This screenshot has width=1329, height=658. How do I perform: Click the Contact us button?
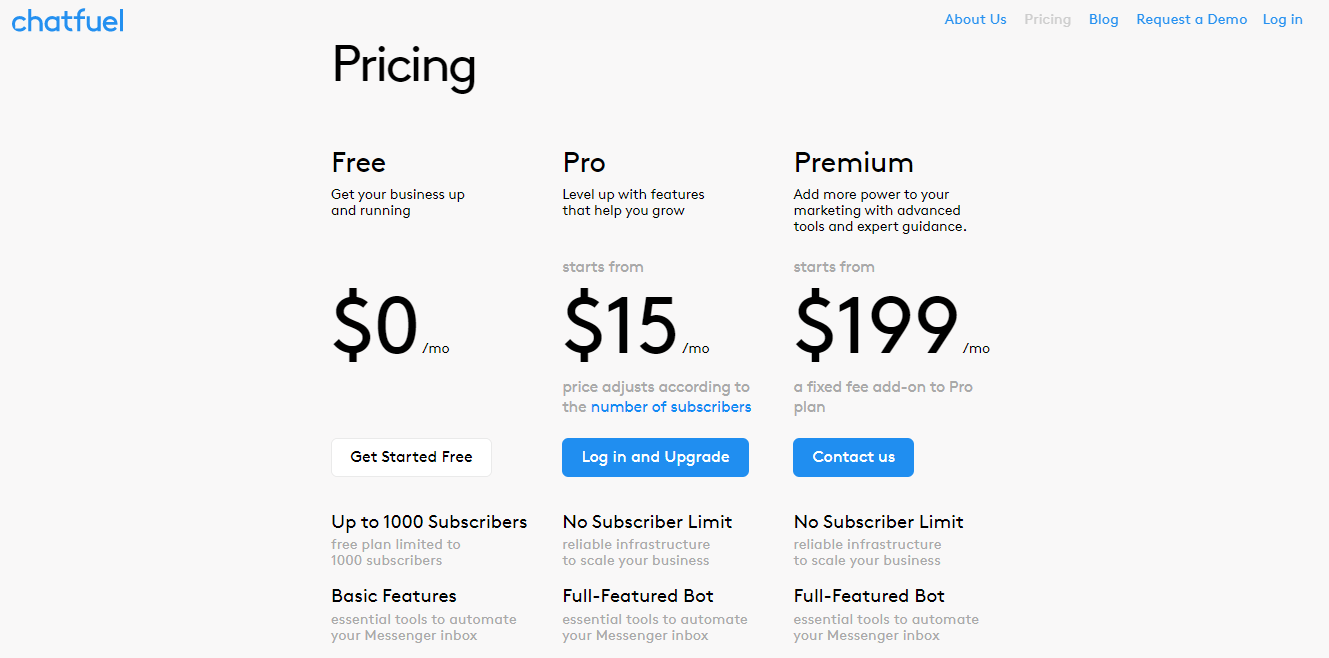pyautogui.click(x=853, y=457)
